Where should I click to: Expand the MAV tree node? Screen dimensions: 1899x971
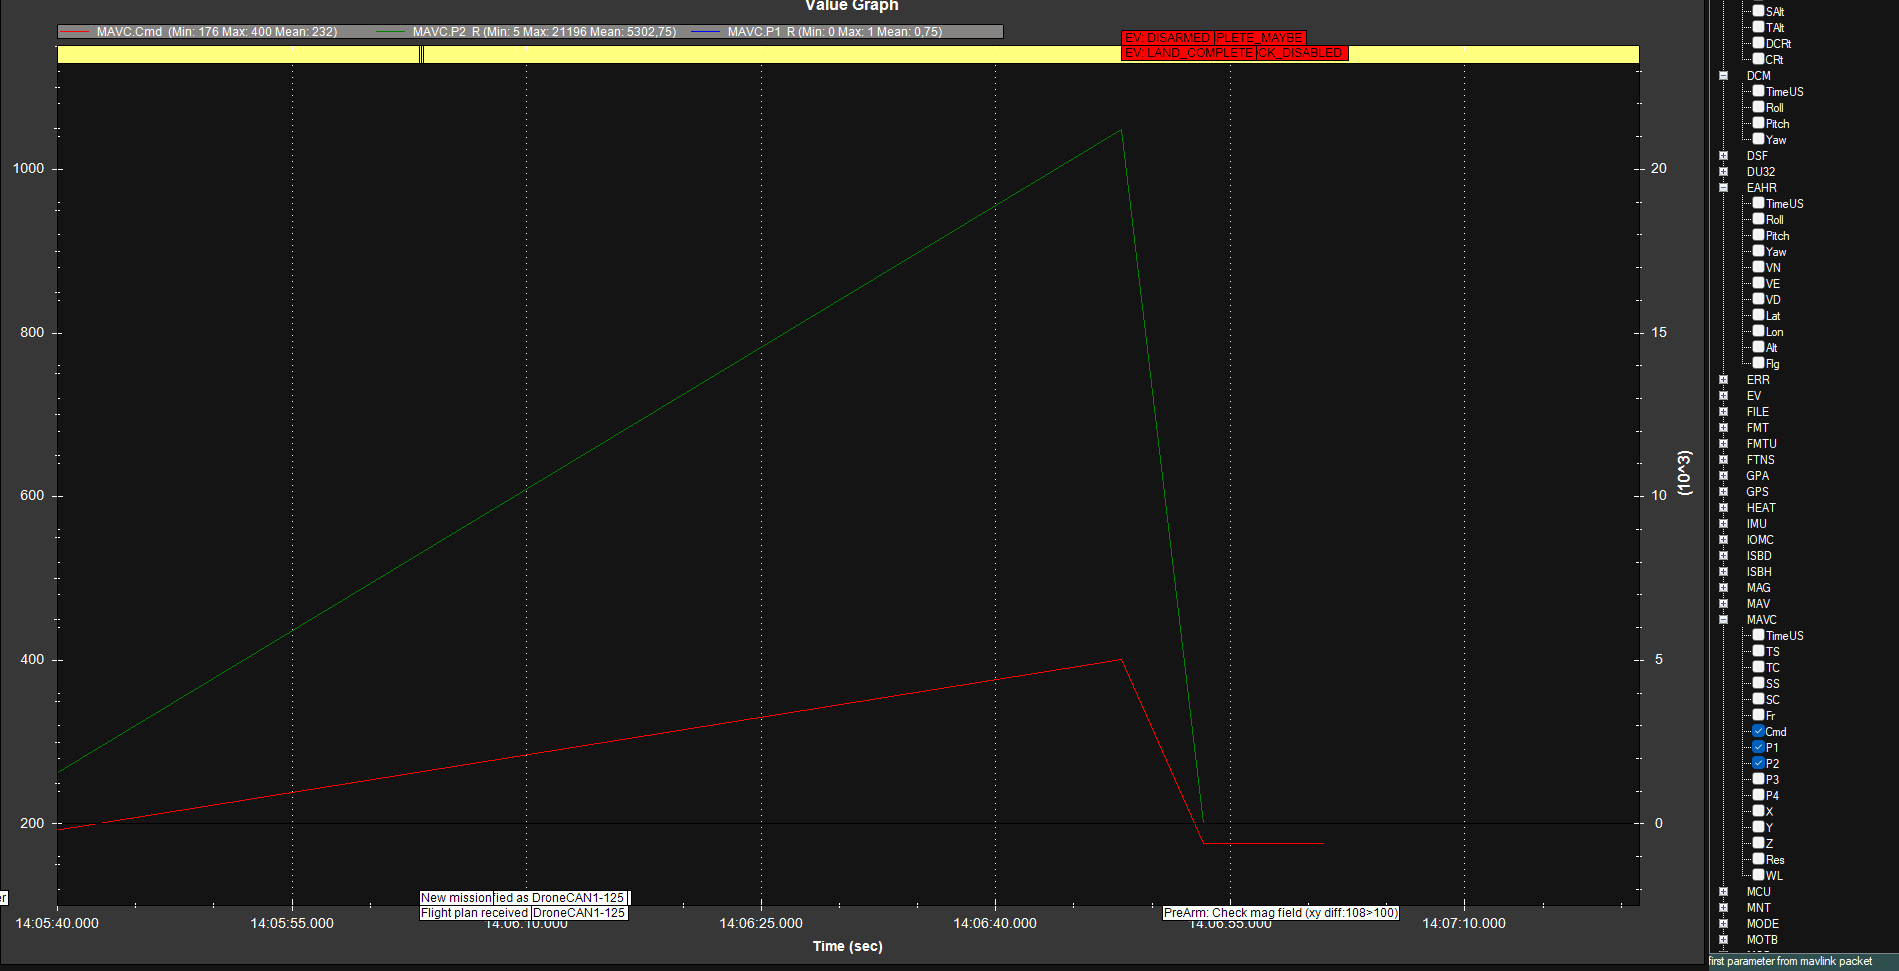[x=1723, y=604]
